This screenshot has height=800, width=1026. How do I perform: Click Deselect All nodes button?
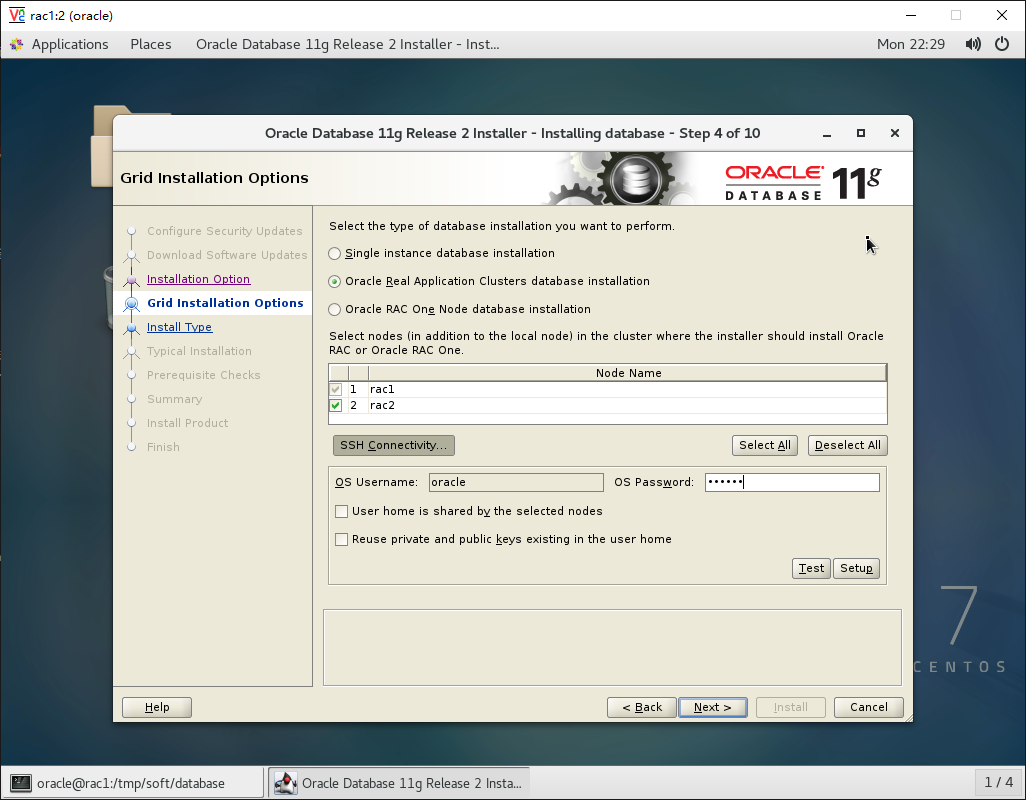pyautogui.click(x=847, y=445)
